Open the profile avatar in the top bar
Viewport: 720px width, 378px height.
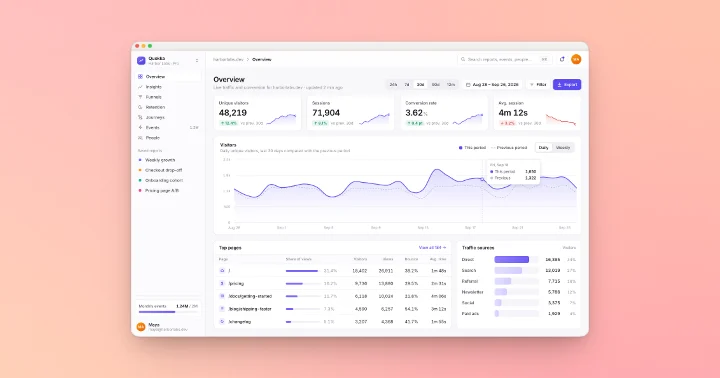pos(576,59)
